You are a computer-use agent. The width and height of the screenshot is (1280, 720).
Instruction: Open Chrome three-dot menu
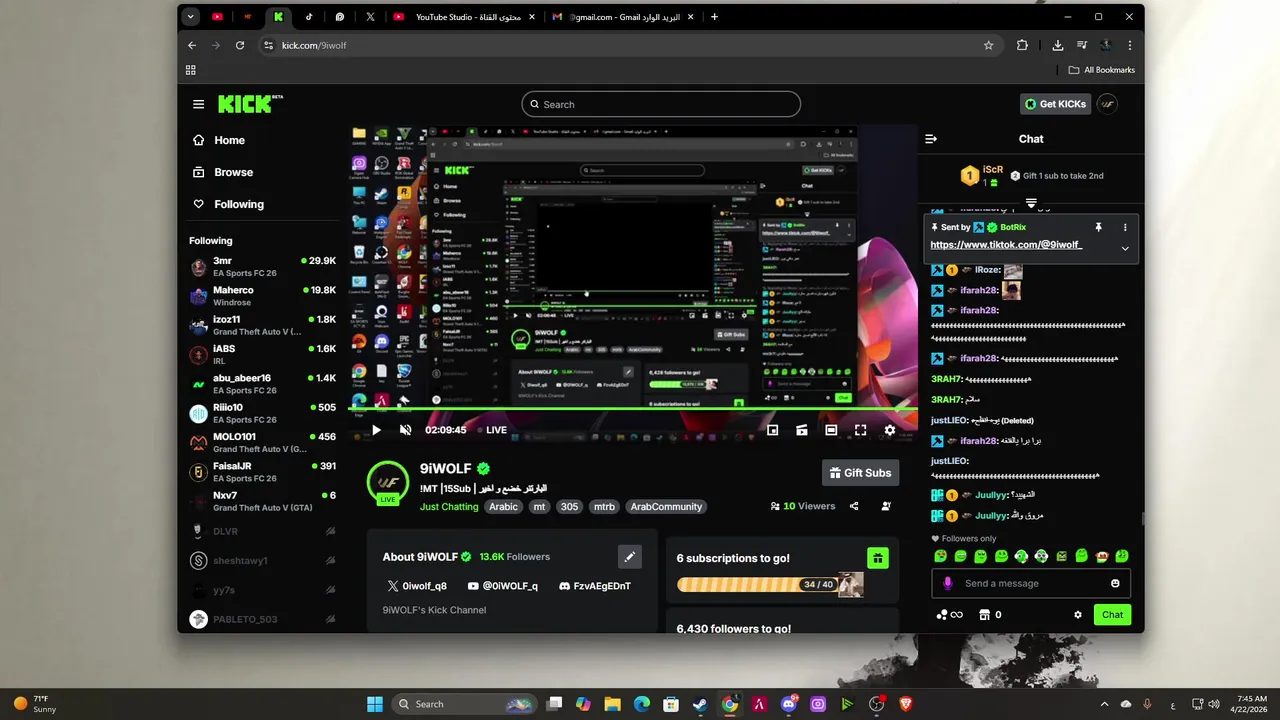tap(1130, 45)
